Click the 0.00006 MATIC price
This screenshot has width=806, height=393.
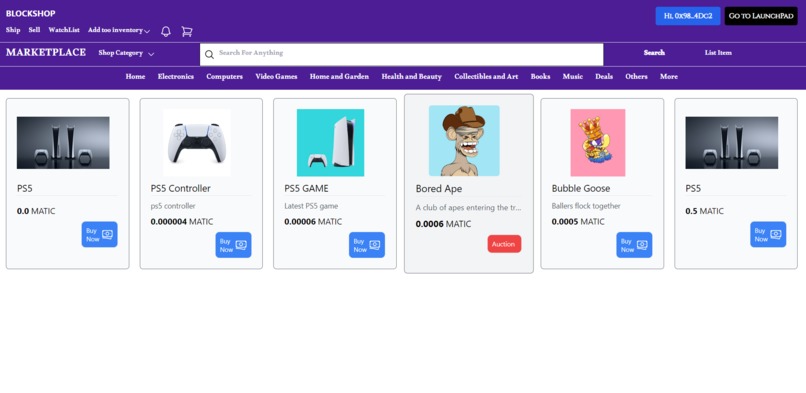click(313, 222)
